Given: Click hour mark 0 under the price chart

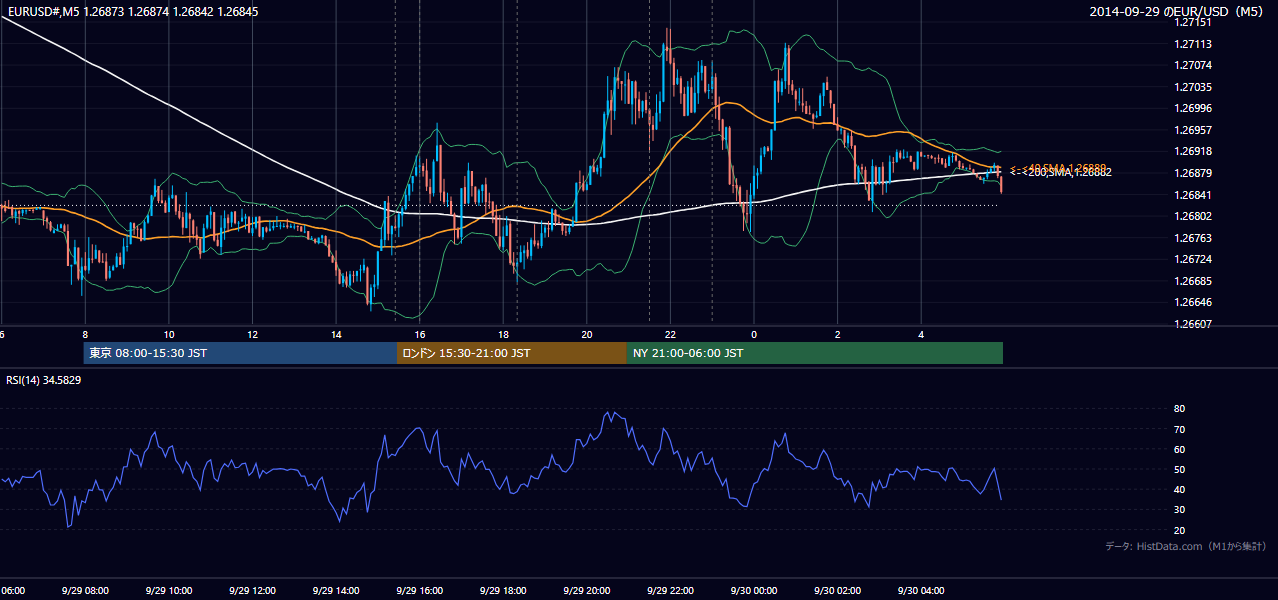Looking at the screenshot, I should click(x=754, y=334).
